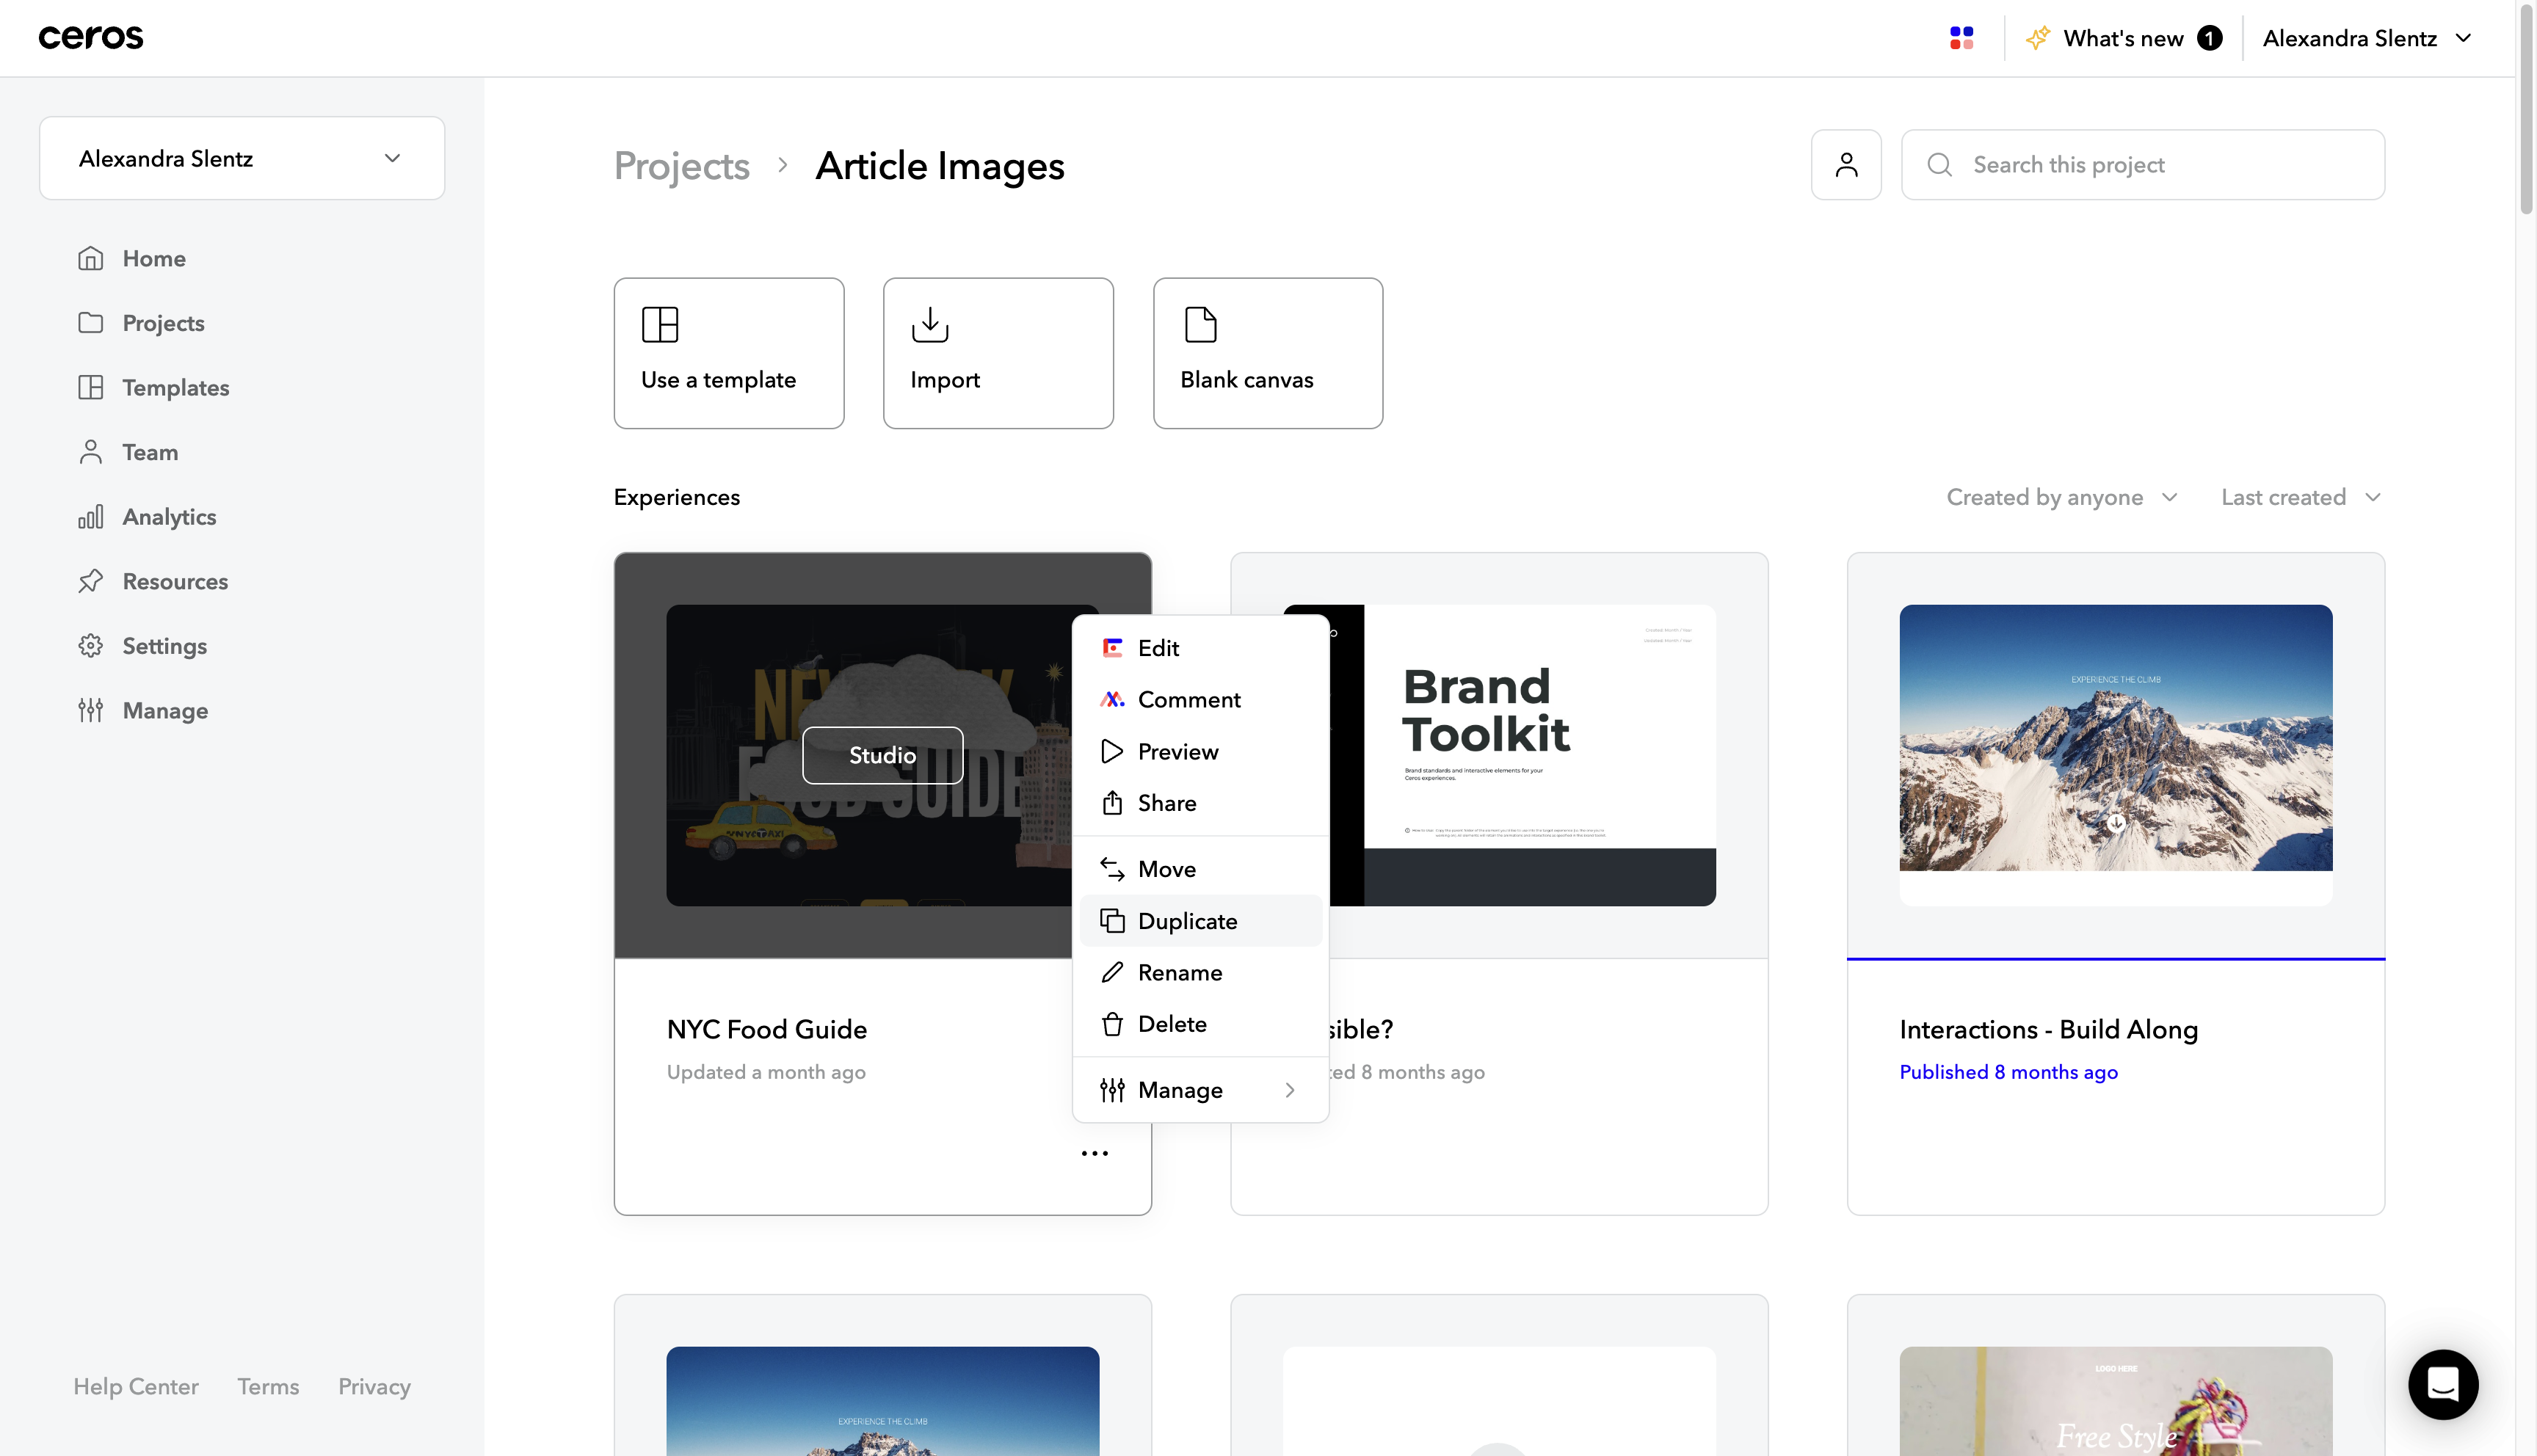Click the What's new notification badge
The image size is (2537, 1456).
(2209, 38)
